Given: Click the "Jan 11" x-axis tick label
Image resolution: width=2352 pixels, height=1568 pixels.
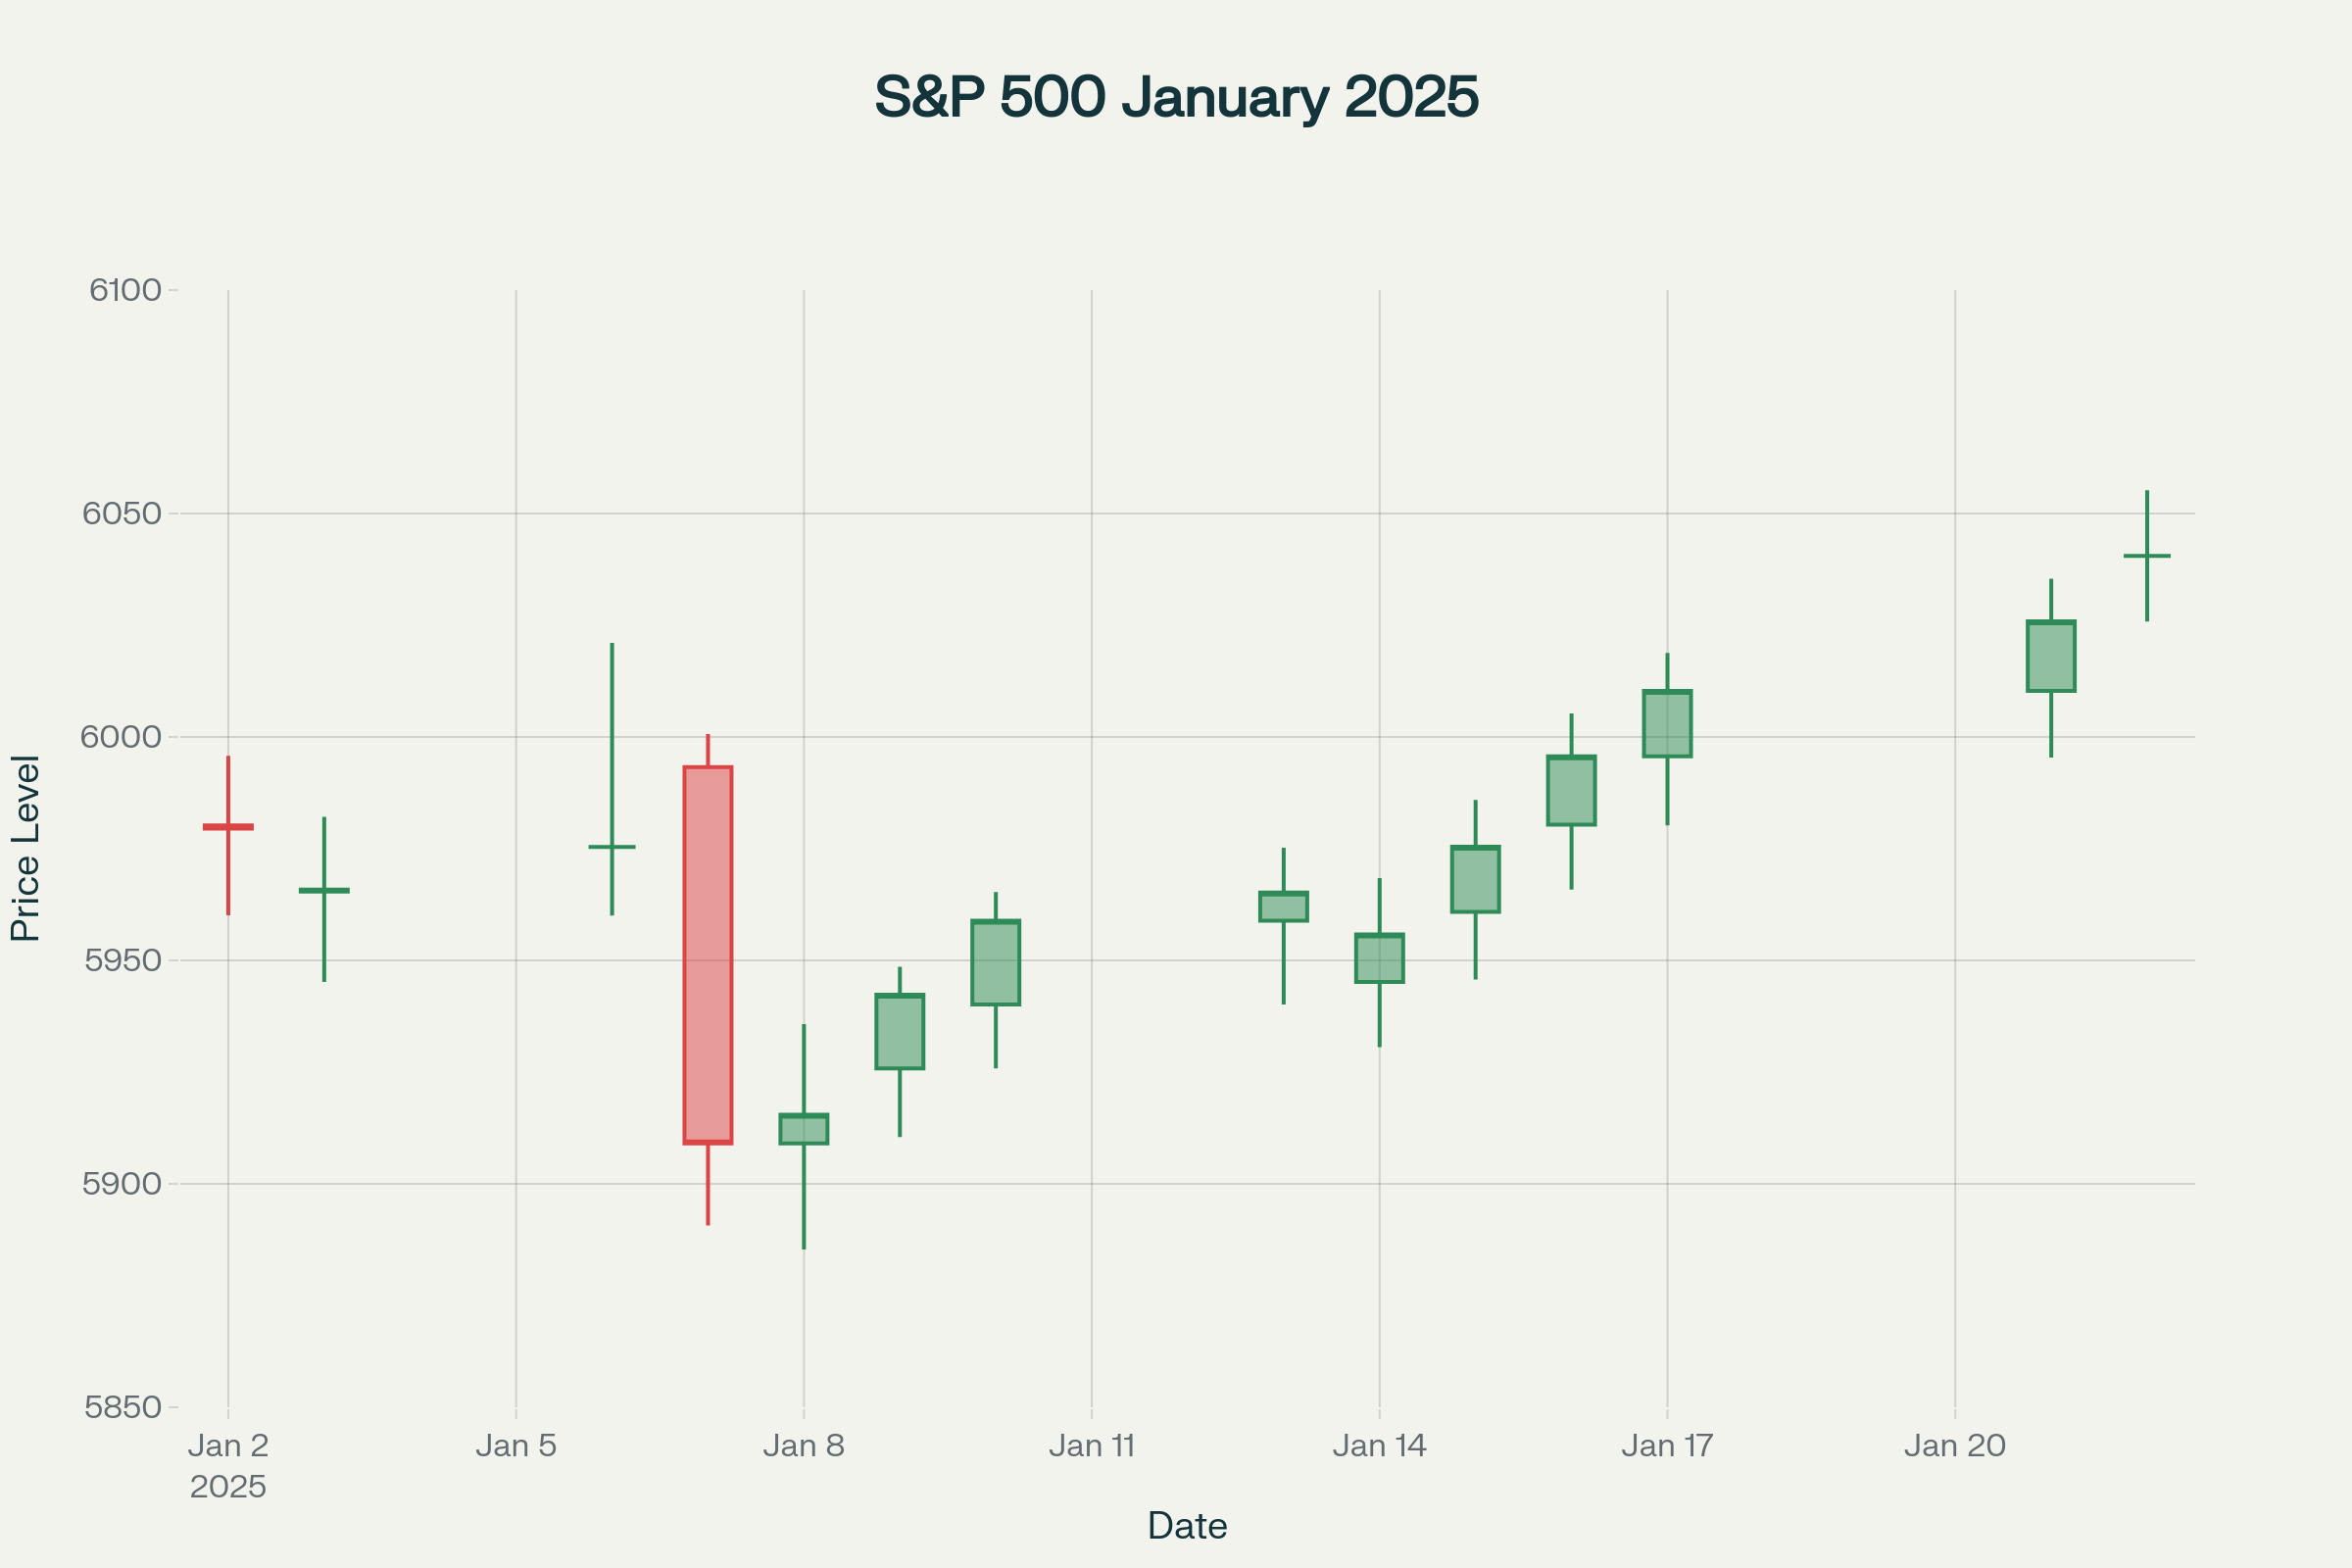Looking at the screenshot, I should coord(1091,1446).
